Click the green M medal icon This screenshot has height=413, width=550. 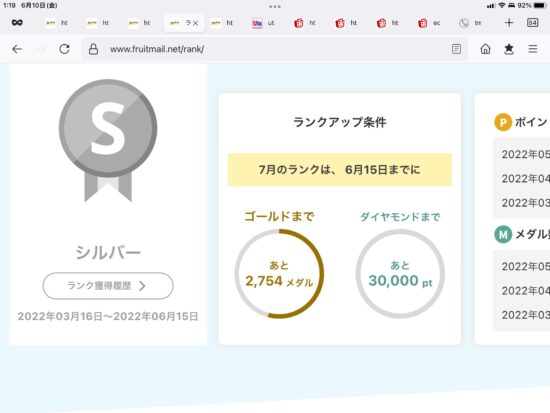click(x=503, y=234)
